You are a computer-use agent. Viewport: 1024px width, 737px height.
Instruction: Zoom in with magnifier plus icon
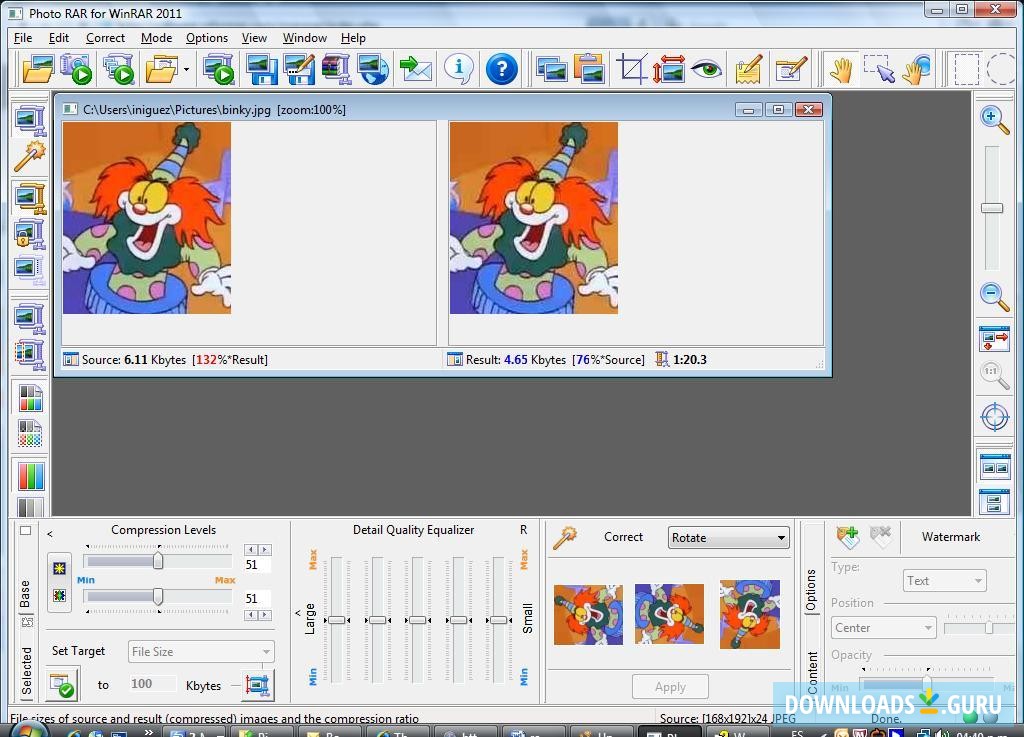click(x=994, y=120)
